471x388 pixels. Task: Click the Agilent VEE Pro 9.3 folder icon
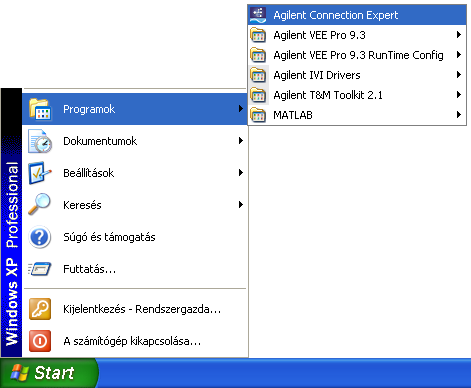coord(258,35)
